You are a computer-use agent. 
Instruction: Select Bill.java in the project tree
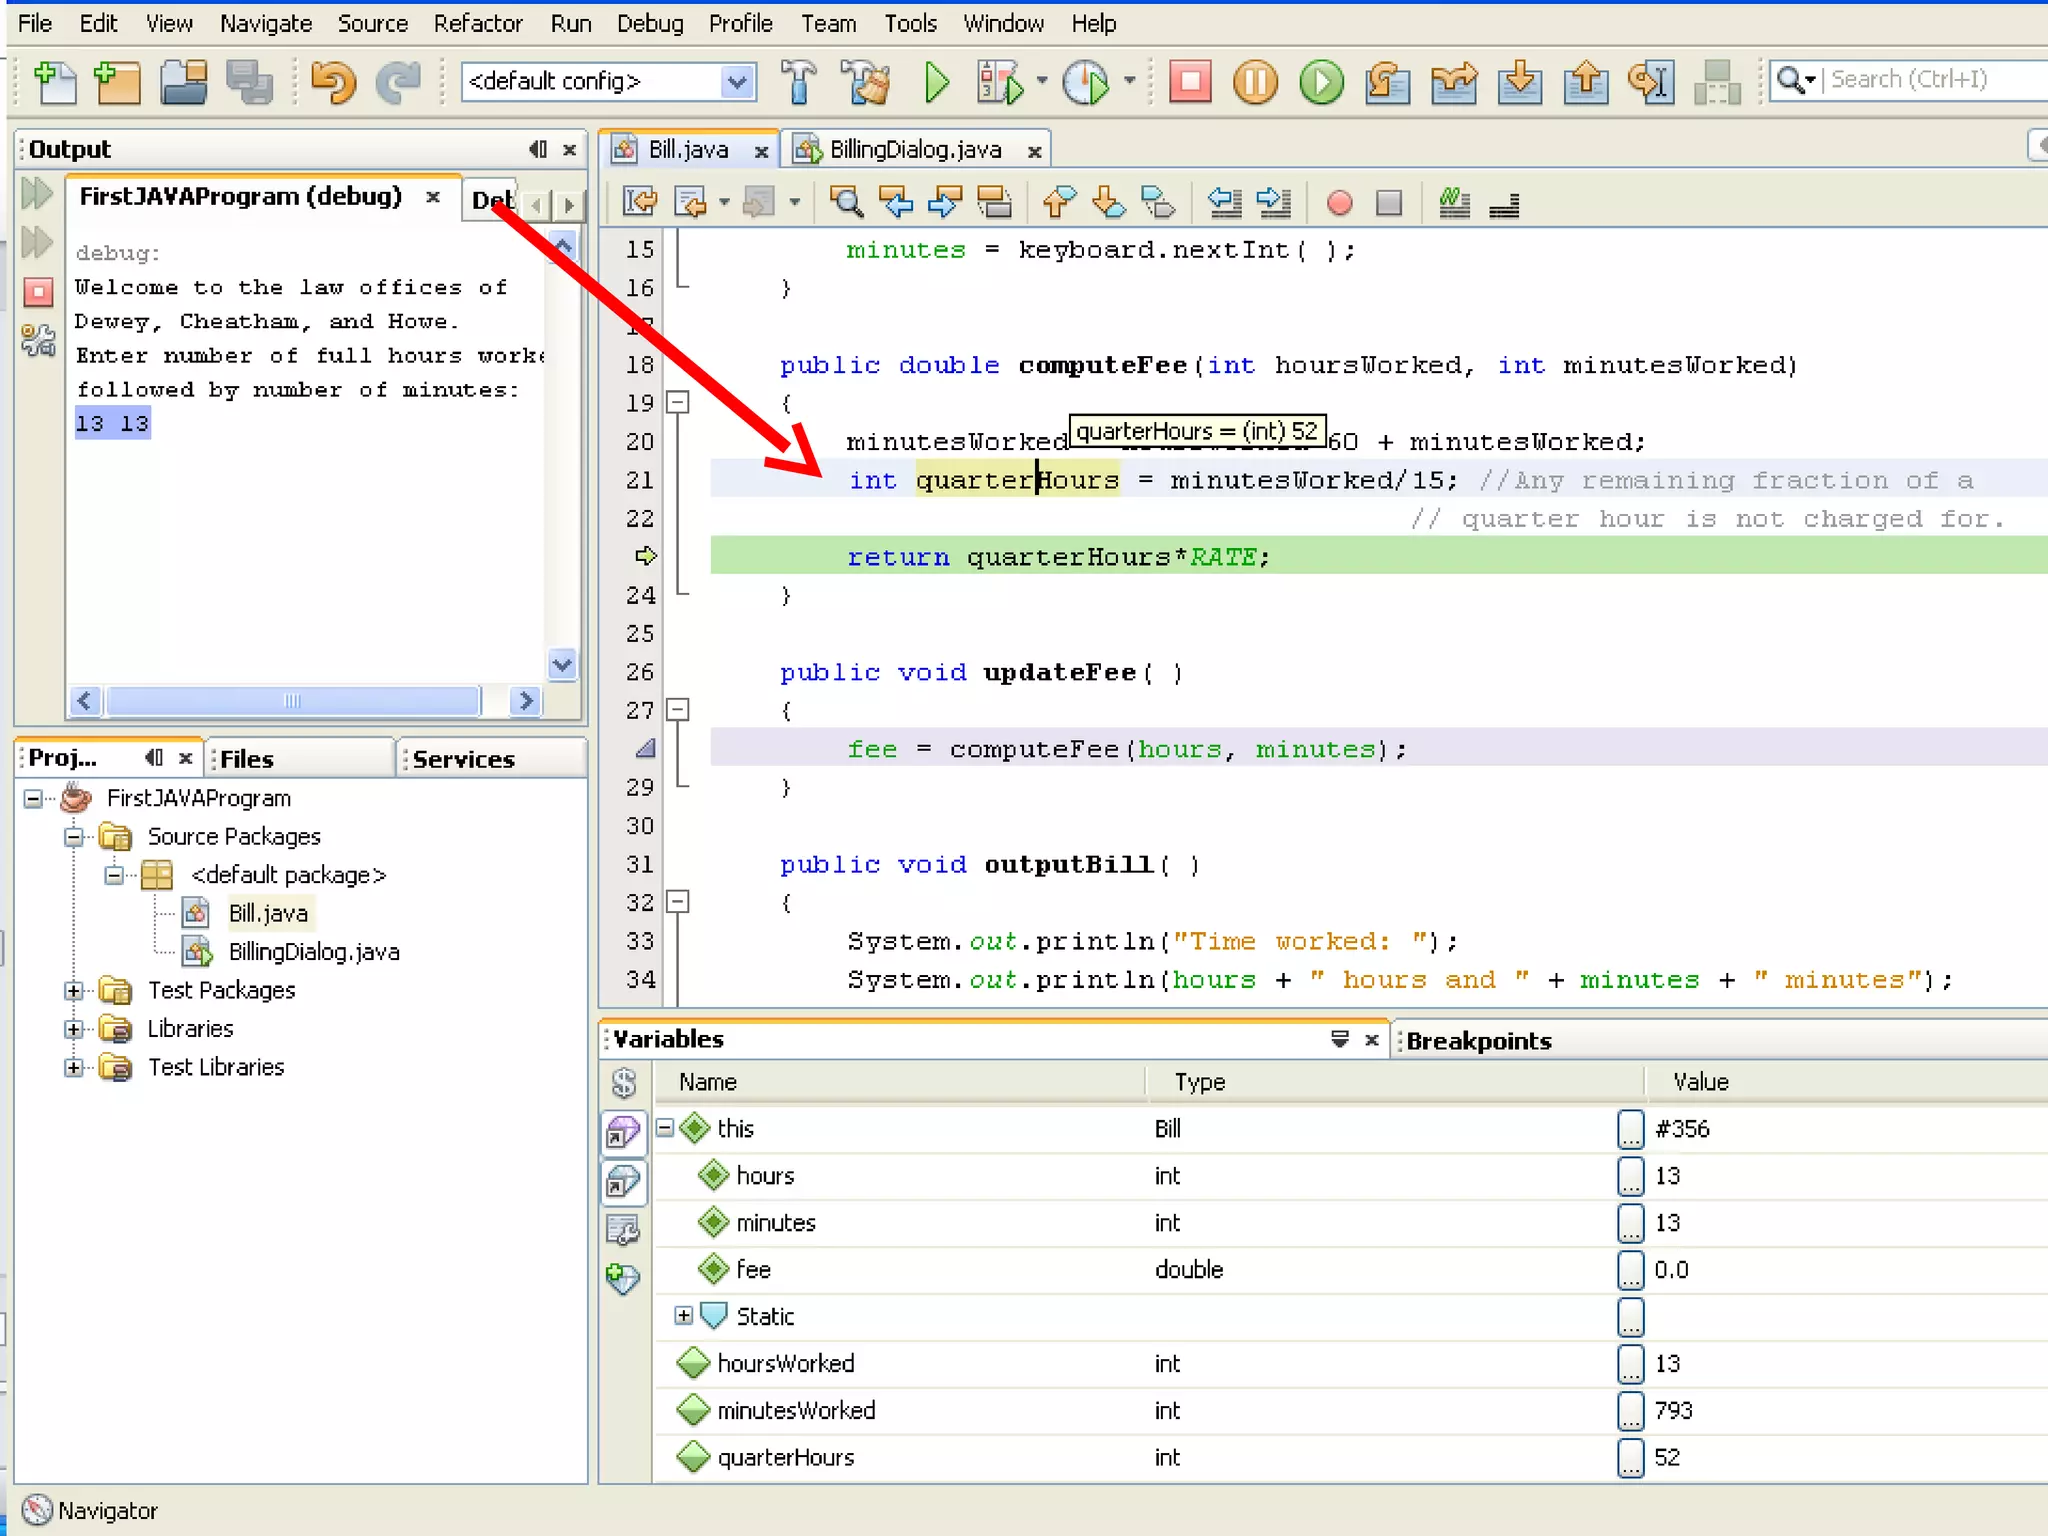[267, 913]
